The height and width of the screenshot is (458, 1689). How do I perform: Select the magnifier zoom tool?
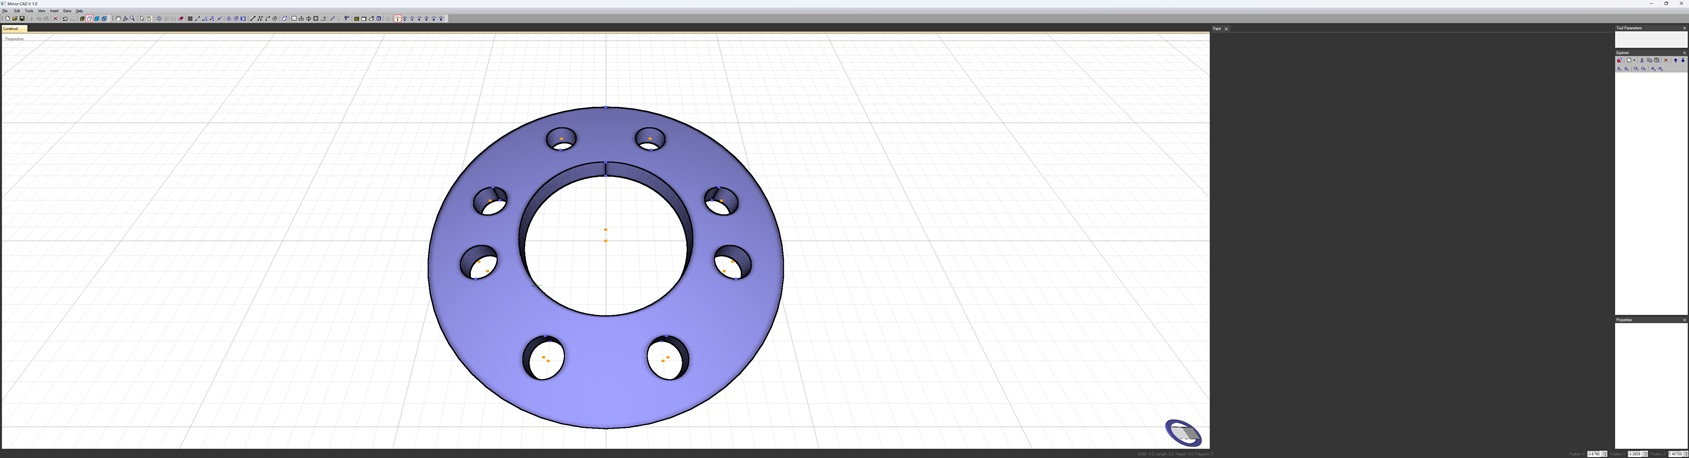(x=132, y=18)
